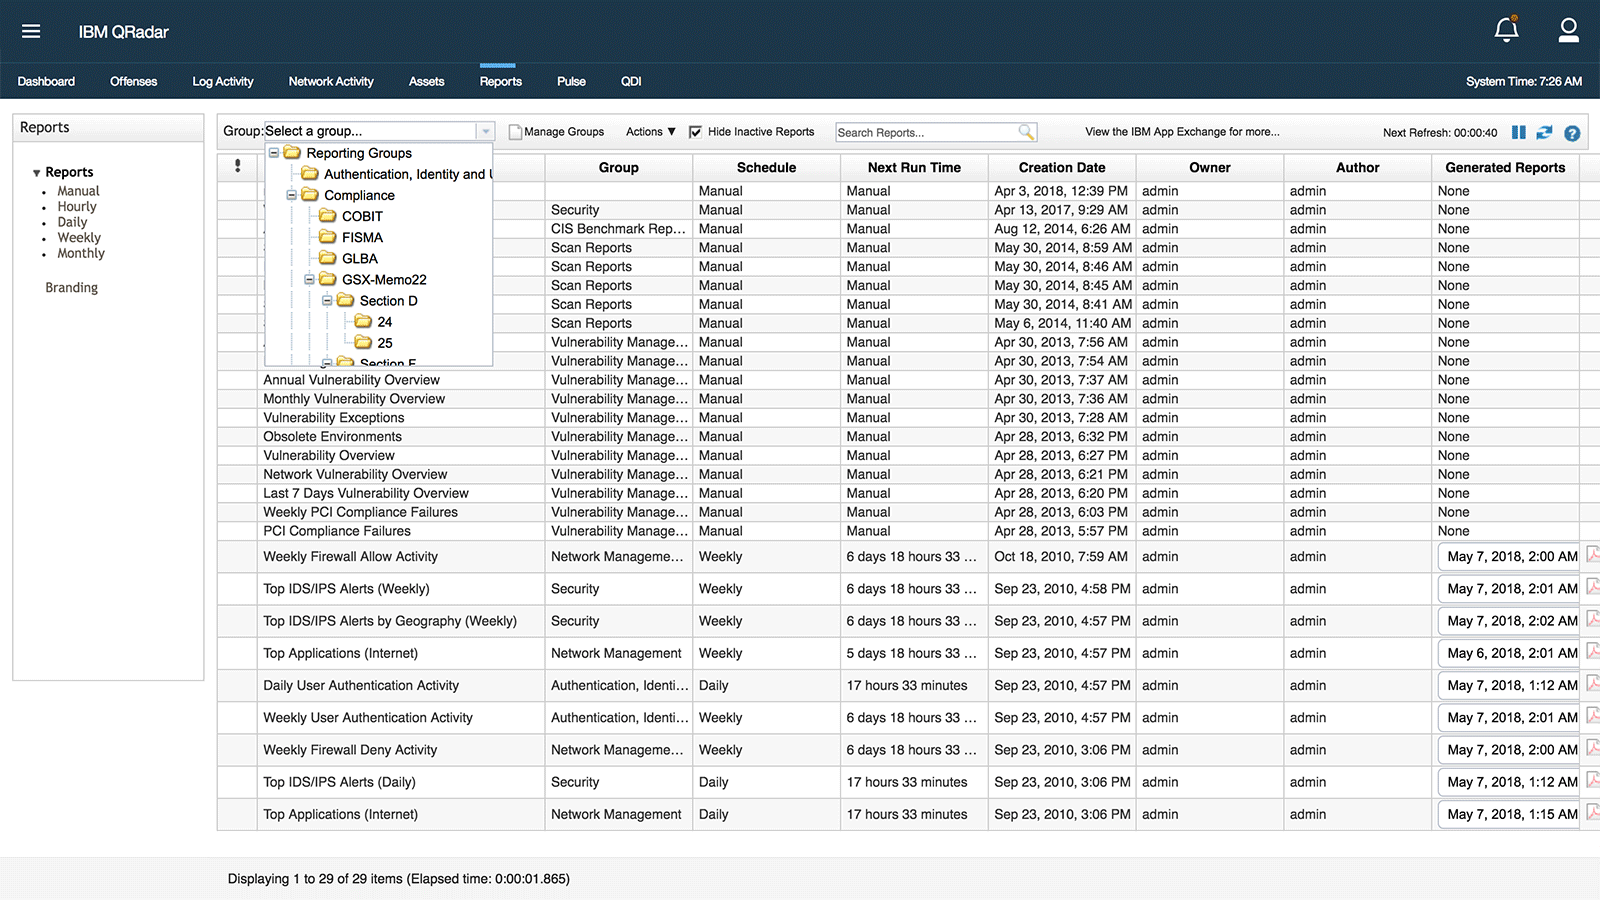The height and width of the screenshot is (900, 1600).
Task: Open the notifications bell
Action: click(x=1507, y=29)
